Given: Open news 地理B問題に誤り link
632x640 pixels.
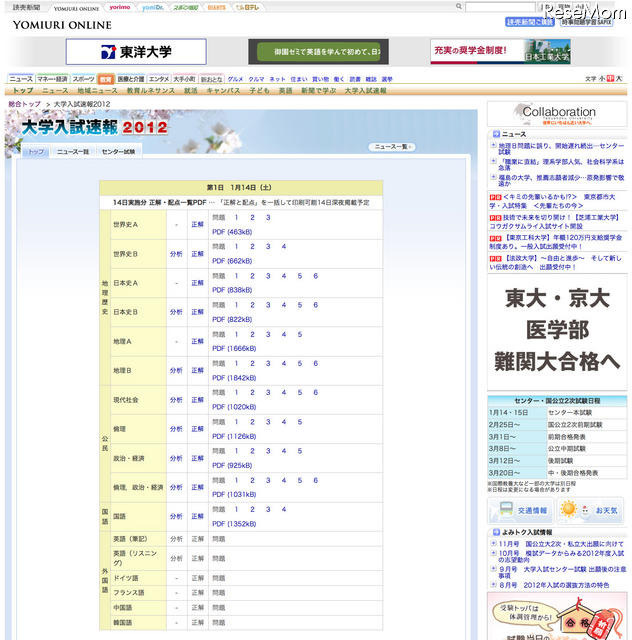Looking at the screenshot, I should click(561, 149).
